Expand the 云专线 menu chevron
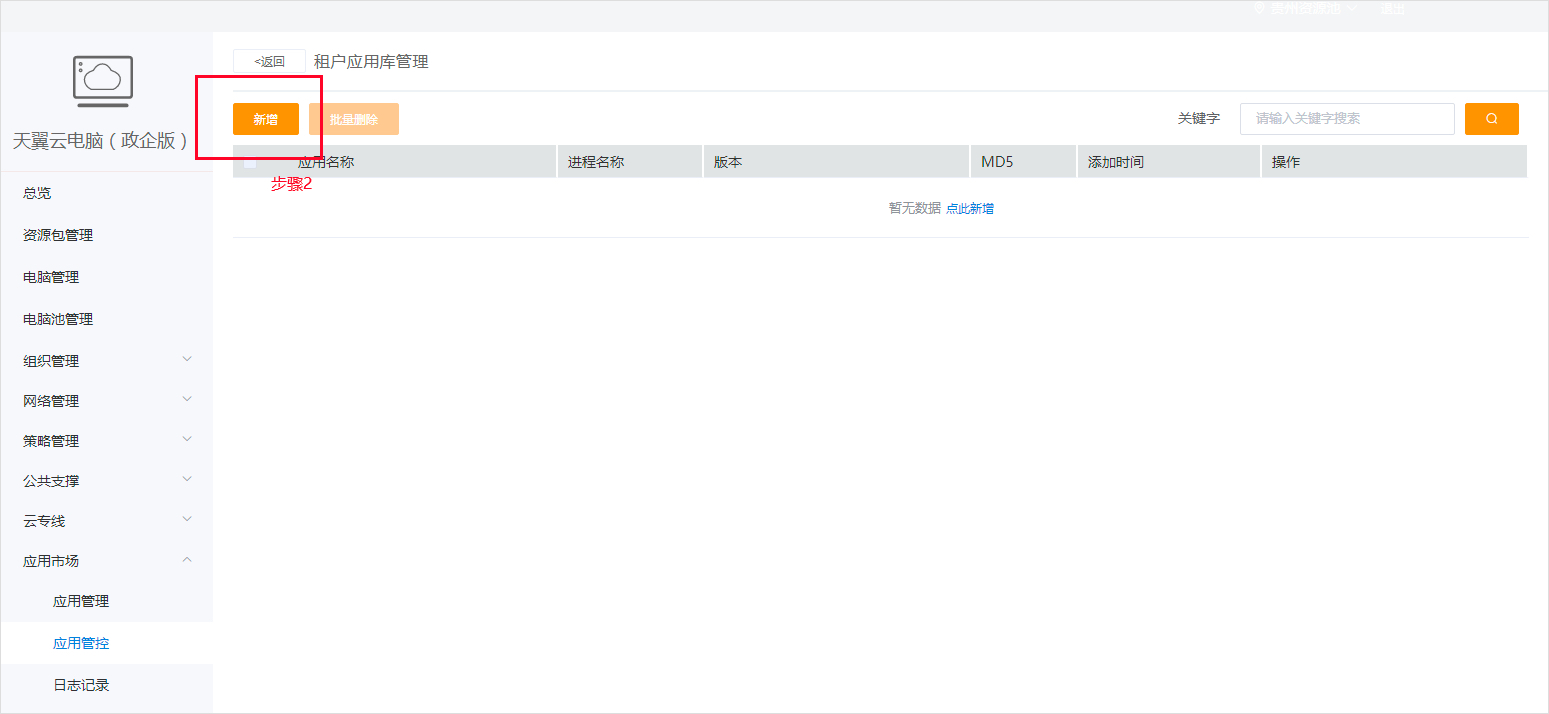Image resolution: width=1549 pixels, height=714 pixels. 187,519
